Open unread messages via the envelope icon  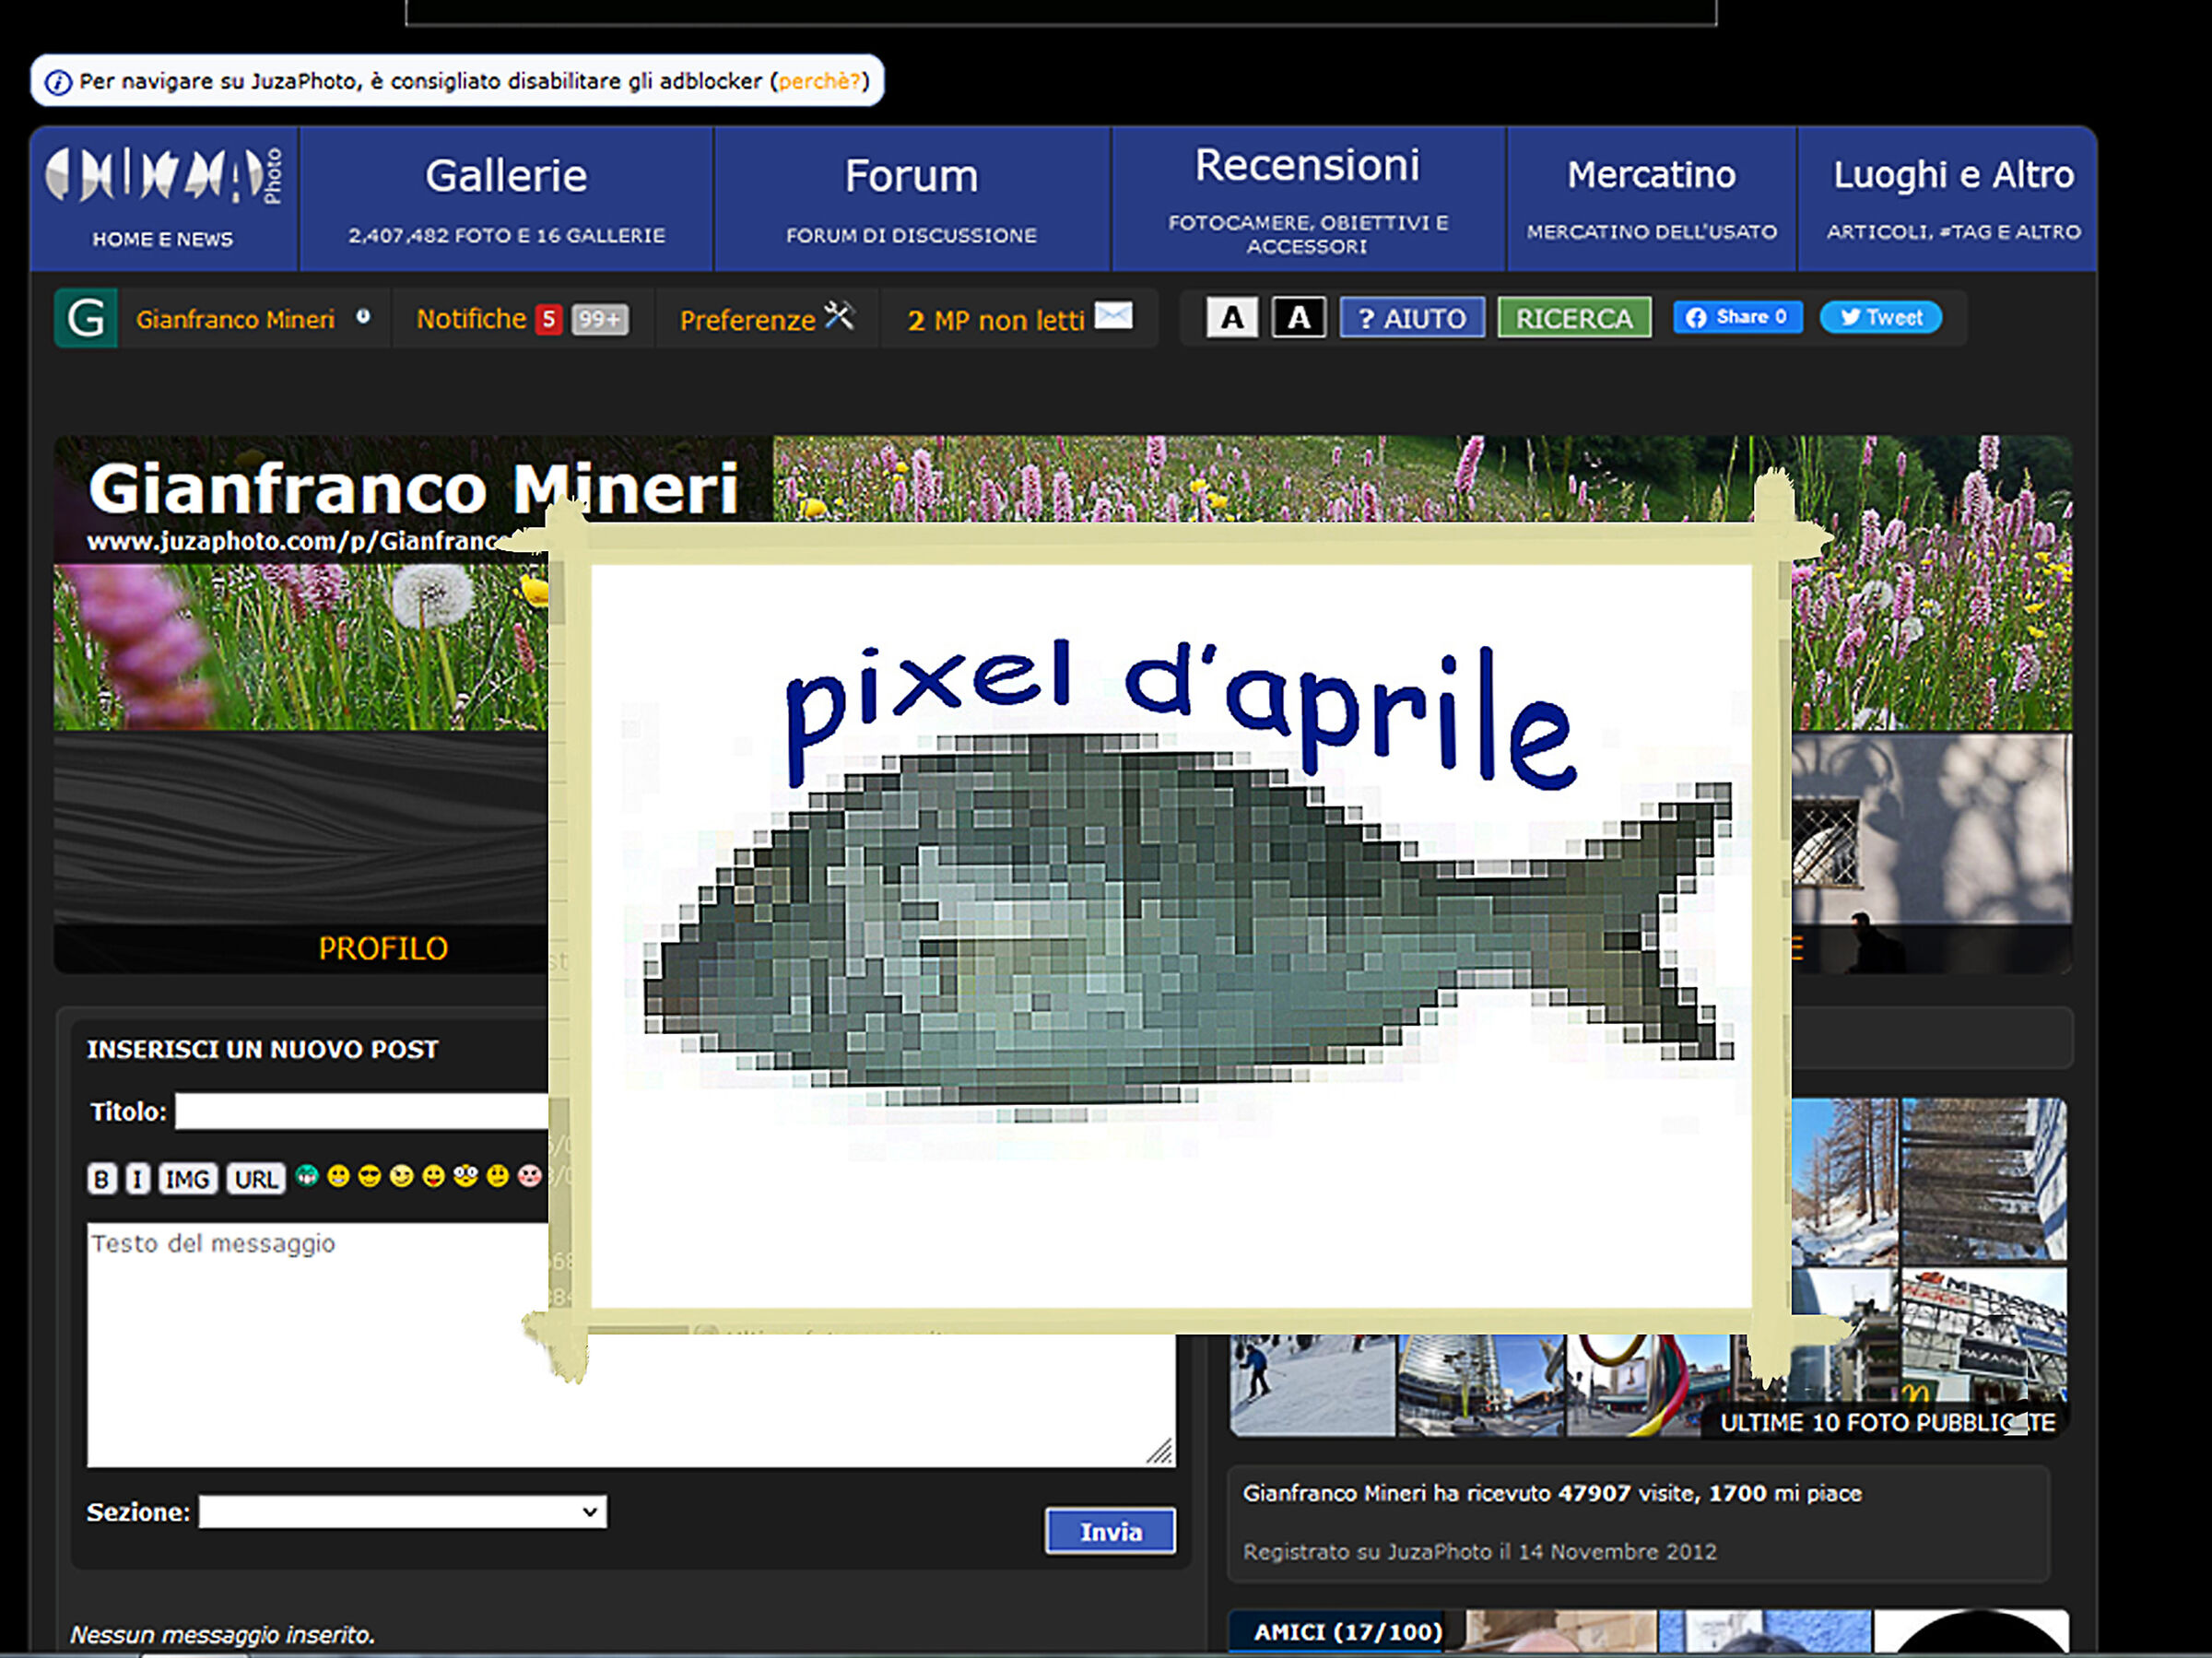click(x=1112, y=316)
